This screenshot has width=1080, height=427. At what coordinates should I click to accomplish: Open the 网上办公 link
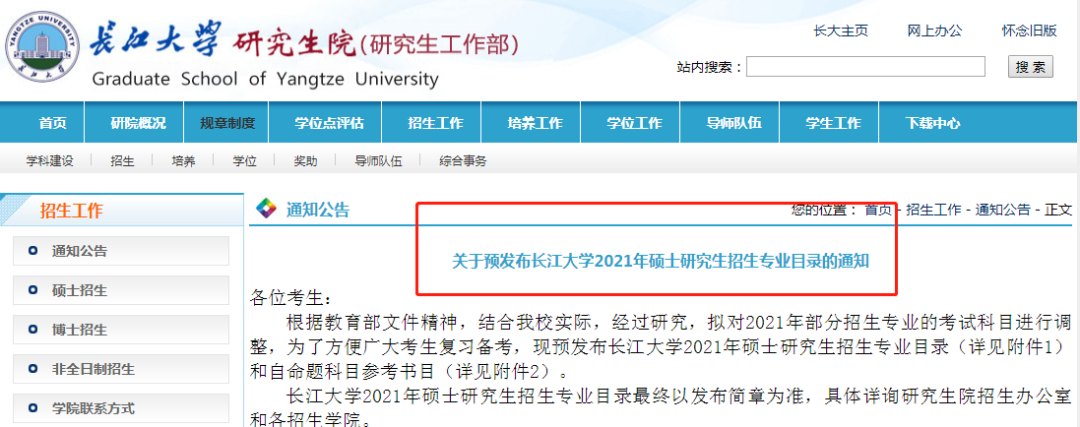[x=934, y=30]
